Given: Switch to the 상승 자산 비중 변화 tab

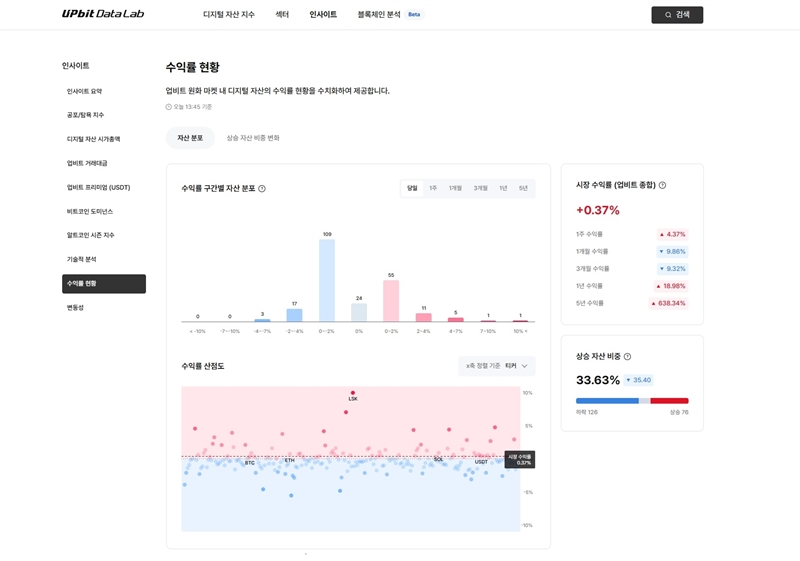Looking at the screenshot, I should [x=253, y=138].
